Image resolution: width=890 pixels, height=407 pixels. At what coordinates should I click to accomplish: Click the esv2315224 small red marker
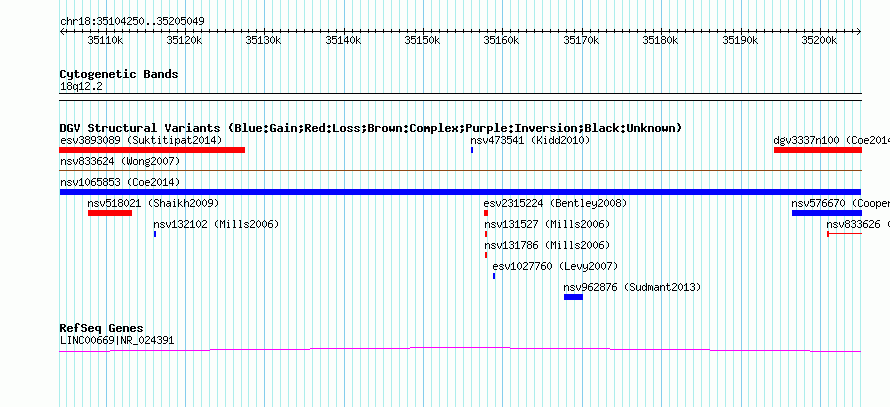[x=486, y=213]
